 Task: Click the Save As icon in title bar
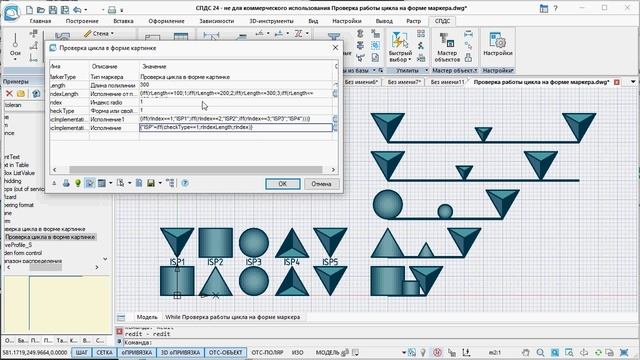point(64,9)
